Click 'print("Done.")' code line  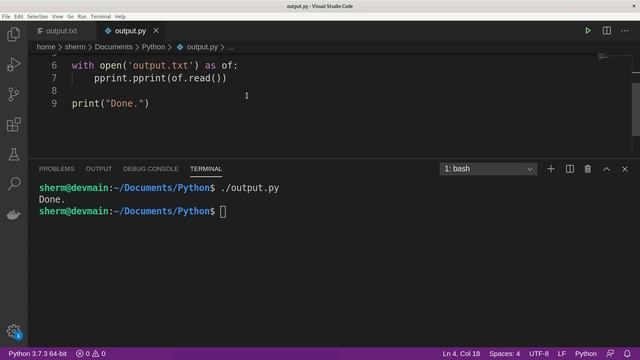click(111, 104)
